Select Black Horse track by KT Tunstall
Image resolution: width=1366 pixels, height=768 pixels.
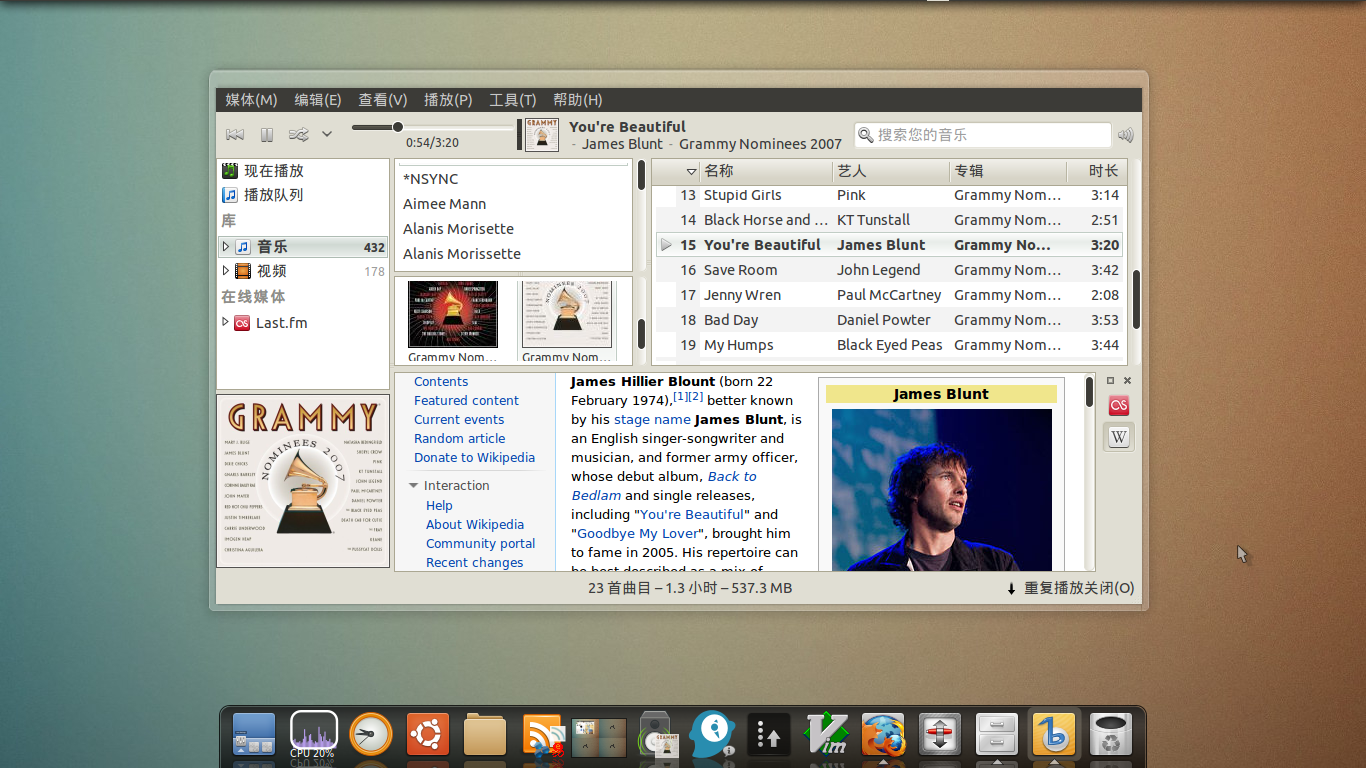click(x=890, y=220)
